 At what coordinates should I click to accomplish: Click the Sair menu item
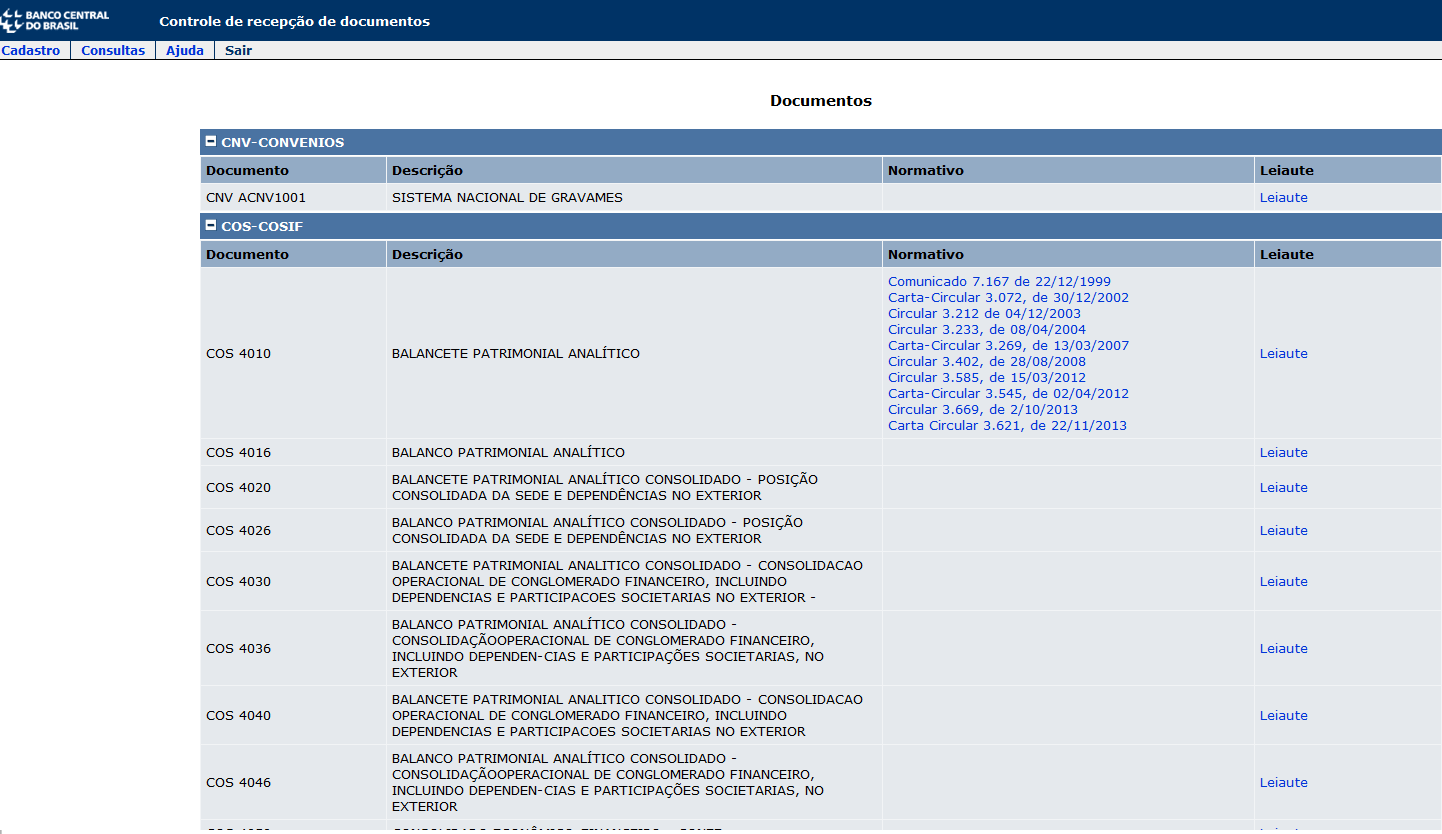(x=238, y=50)
